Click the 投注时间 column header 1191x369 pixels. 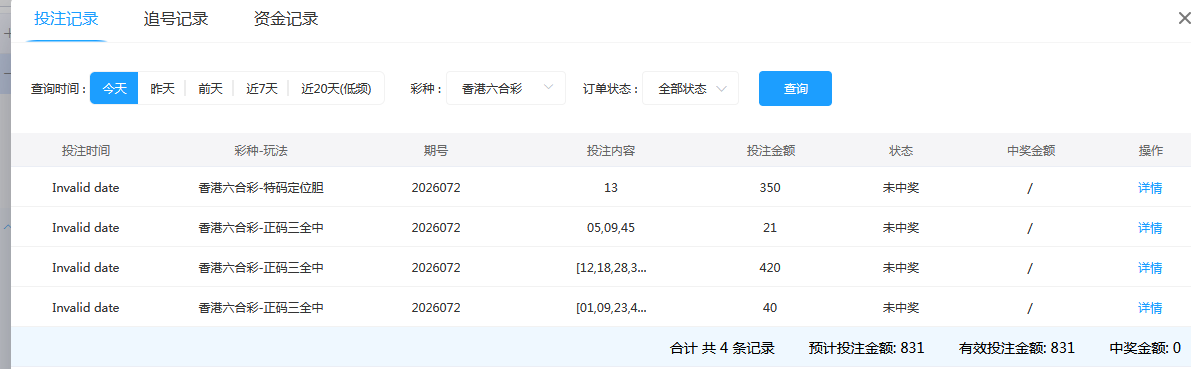click(x=86, y=150)
